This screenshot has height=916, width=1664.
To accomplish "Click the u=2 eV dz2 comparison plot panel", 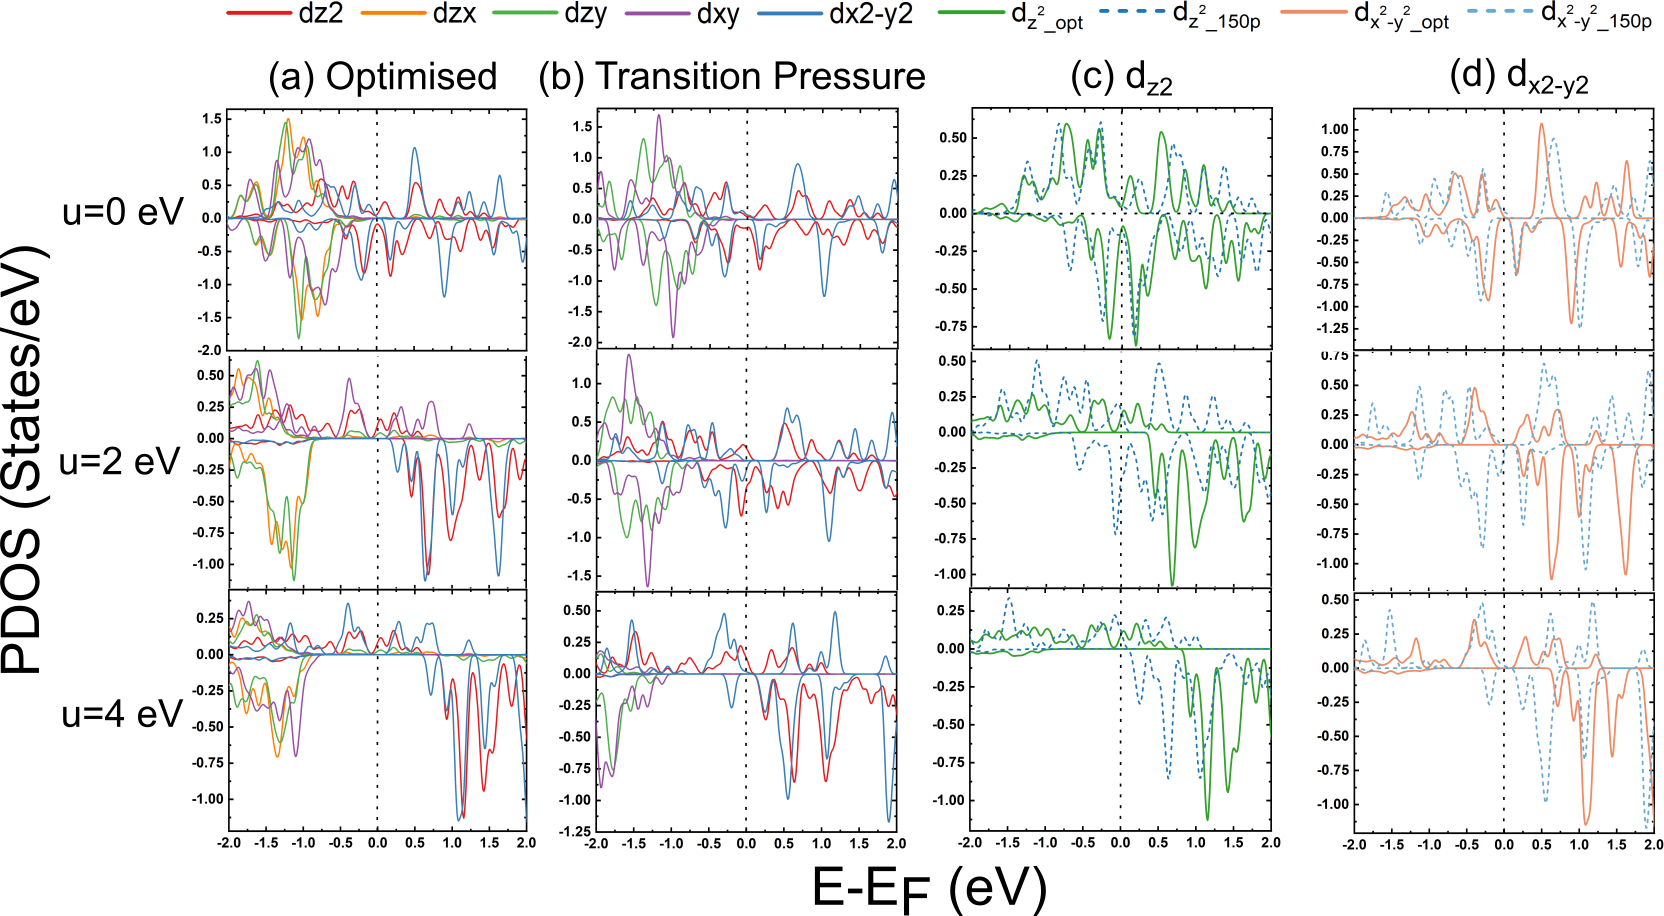I will (x=1121, y=468).
